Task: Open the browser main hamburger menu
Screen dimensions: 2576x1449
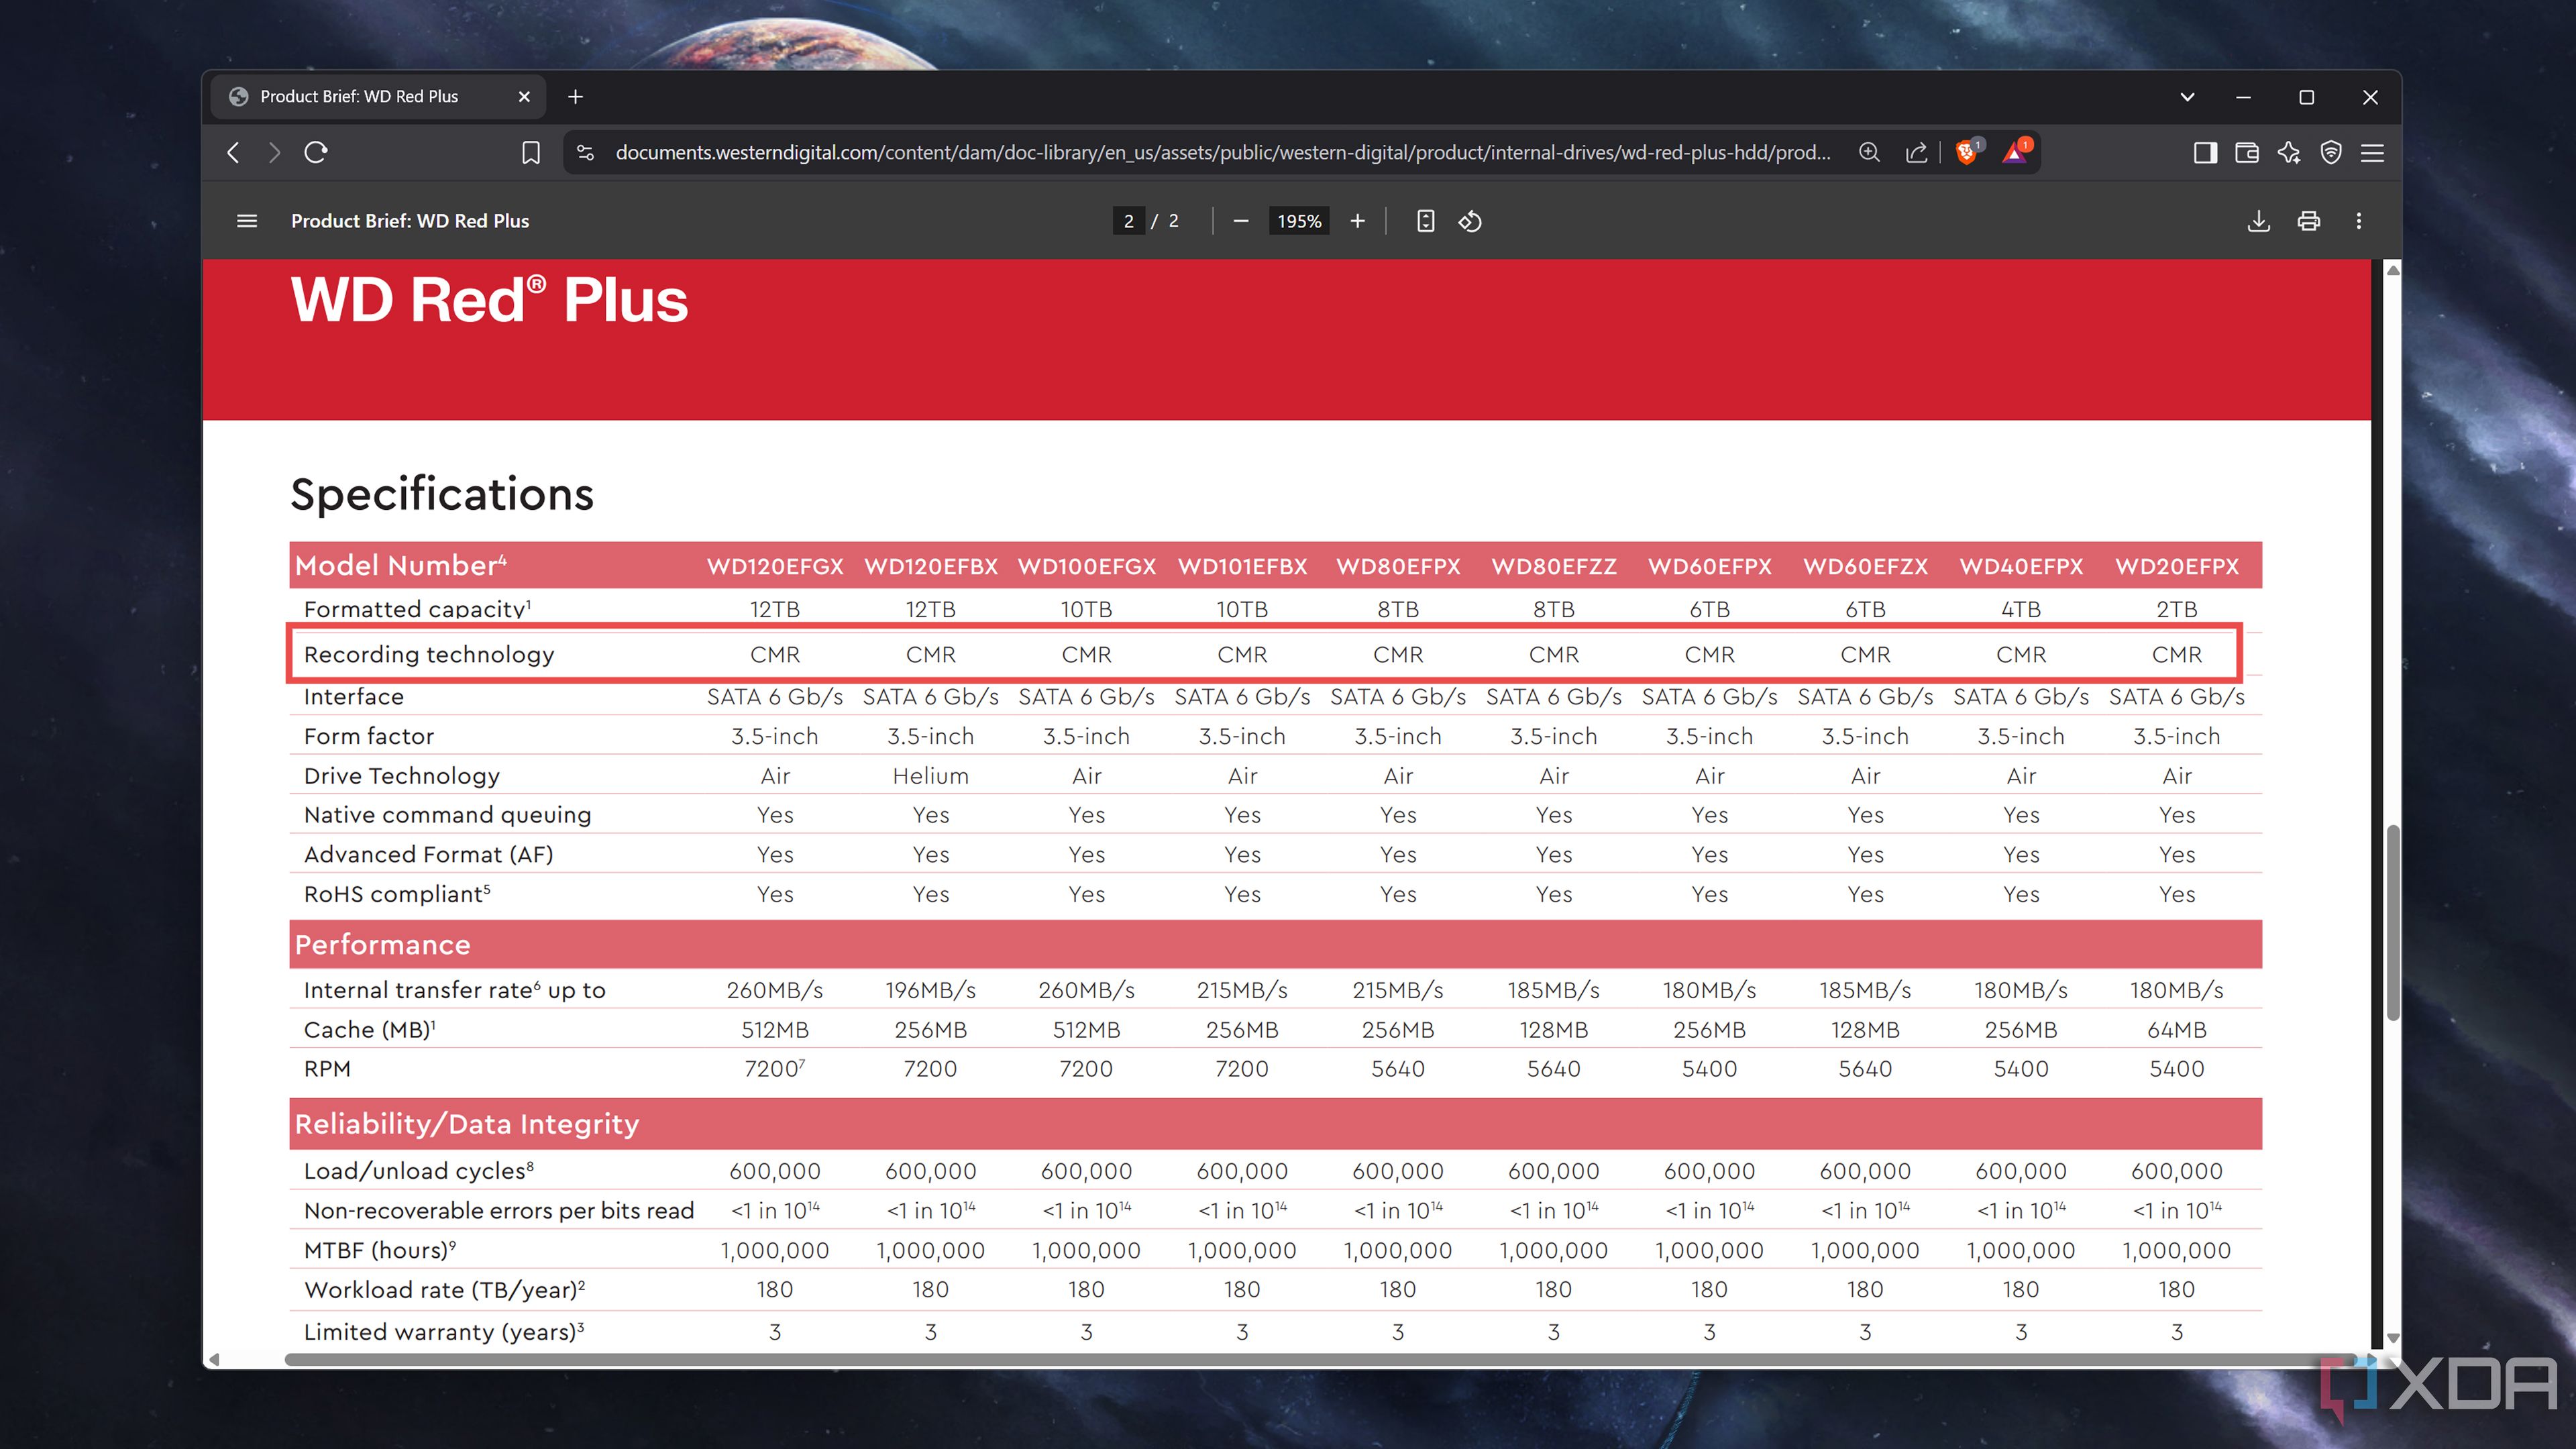Action: pyautogui.click(x=2373, y=152)
